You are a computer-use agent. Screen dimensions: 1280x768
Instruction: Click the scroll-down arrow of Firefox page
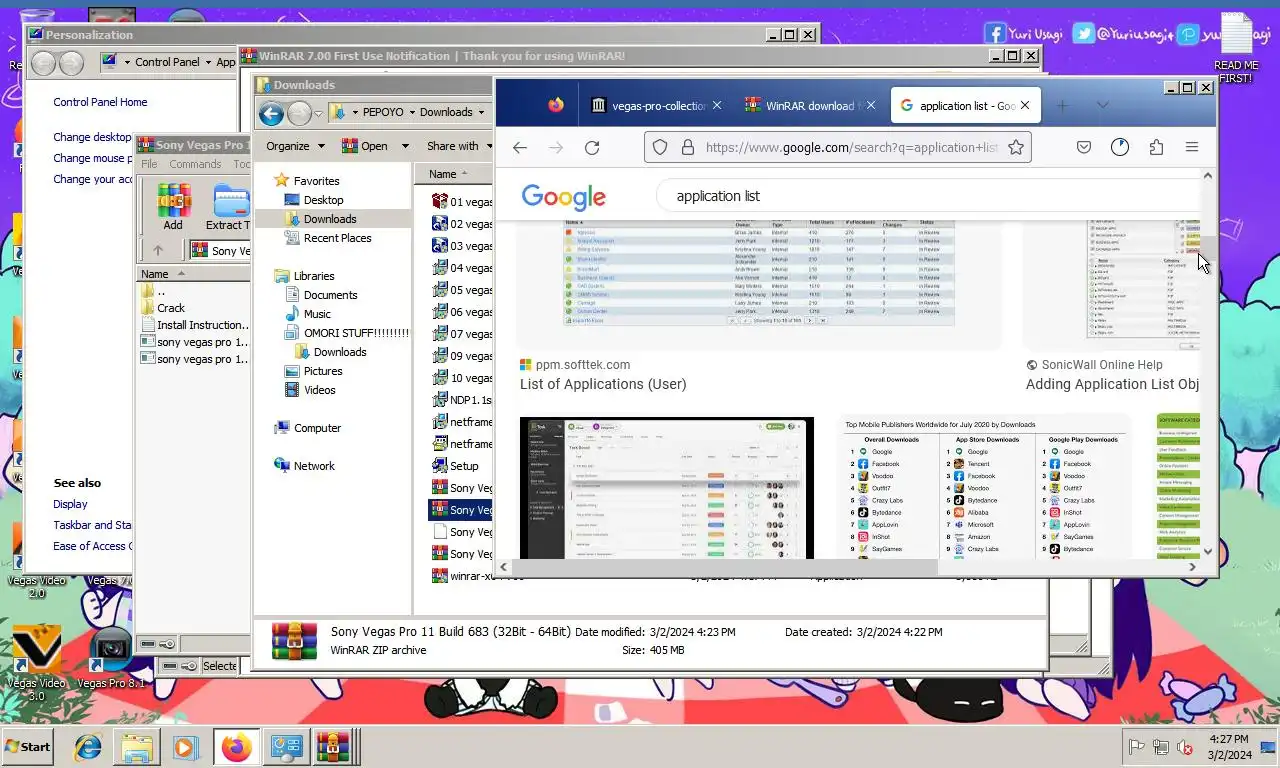tap(1207, 551)
